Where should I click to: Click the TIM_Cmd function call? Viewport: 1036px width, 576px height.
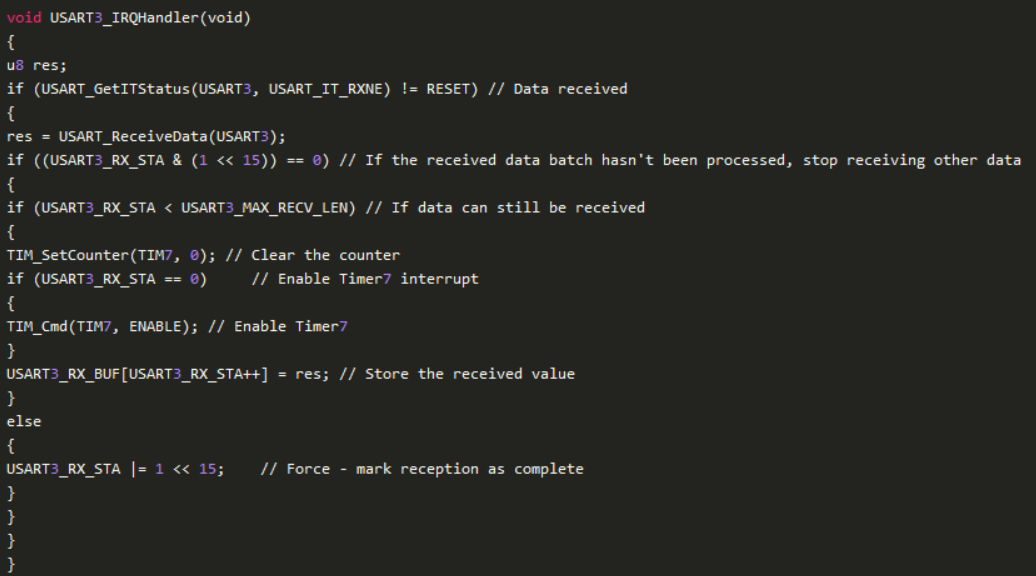pyautogui.click(x=36, y=326)
